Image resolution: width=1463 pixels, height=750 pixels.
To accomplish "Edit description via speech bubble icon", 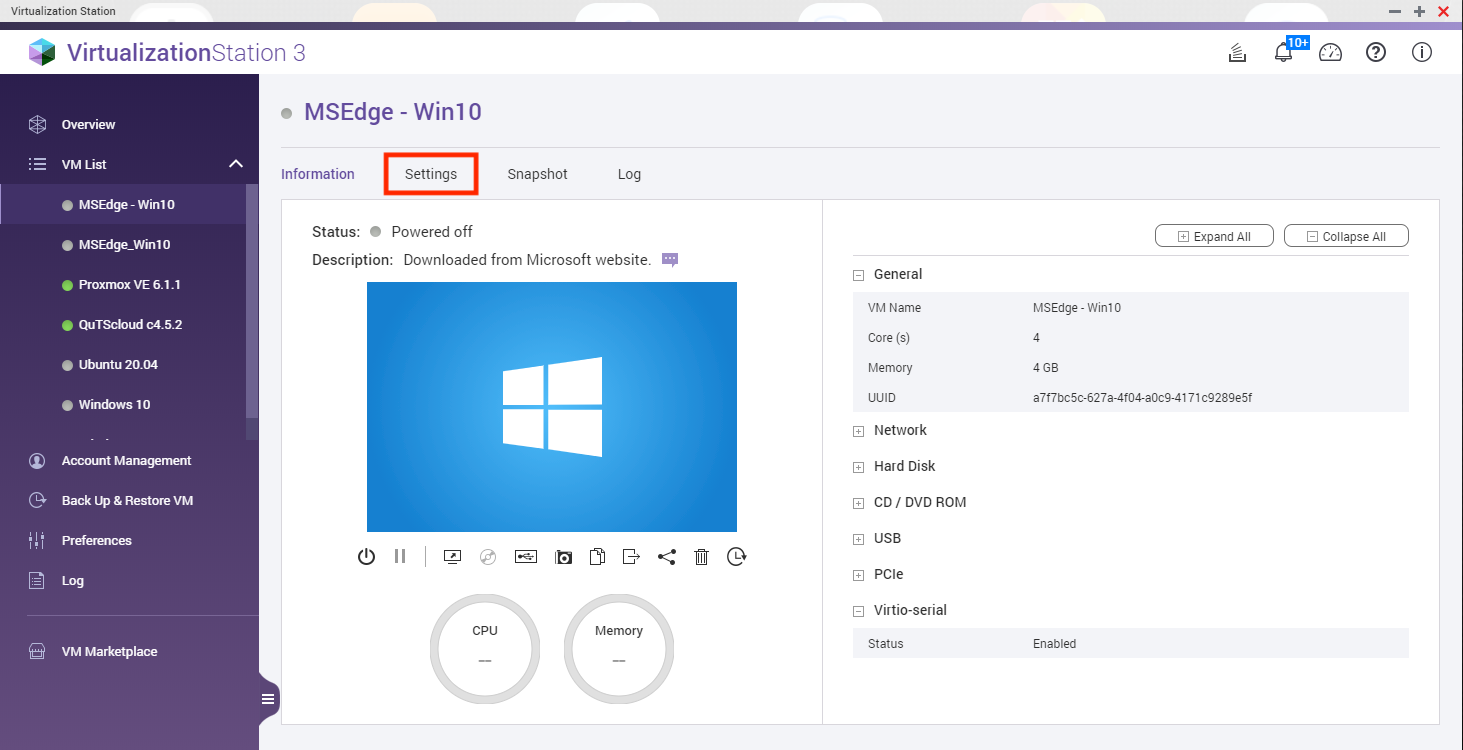I will (670, 260).
